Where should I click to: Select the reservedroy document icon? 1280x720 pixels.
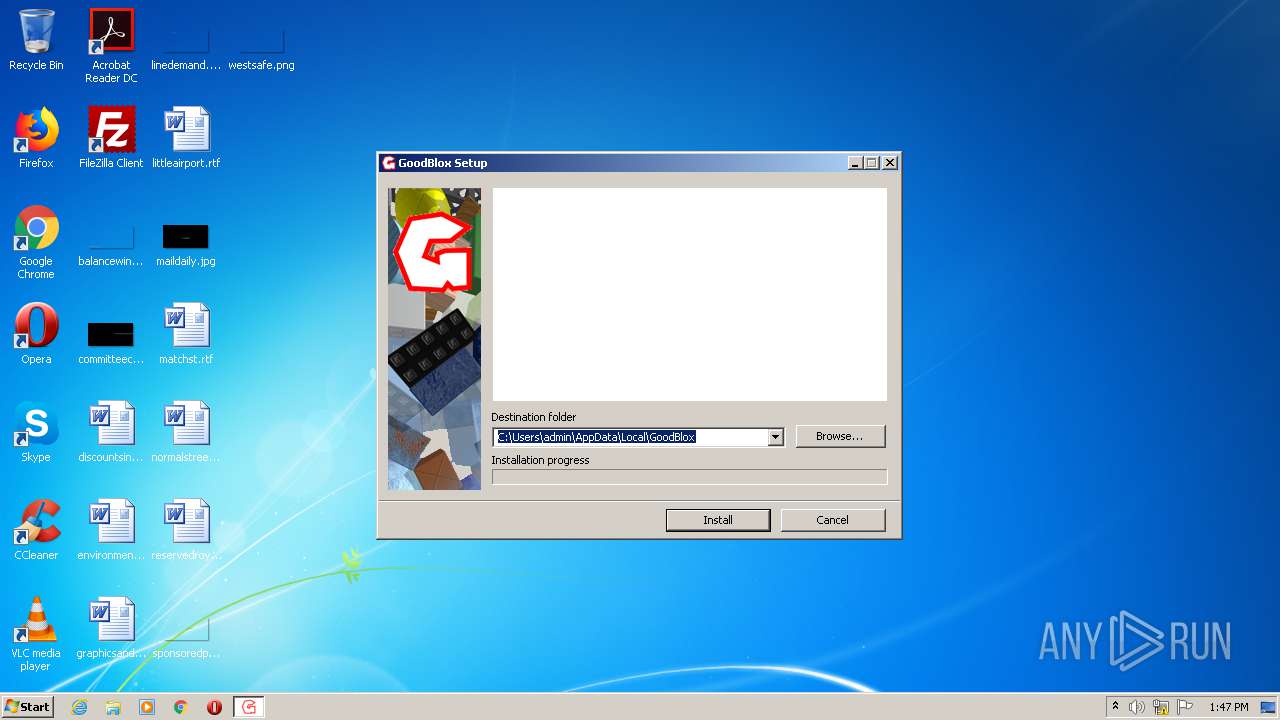point(186,530)
